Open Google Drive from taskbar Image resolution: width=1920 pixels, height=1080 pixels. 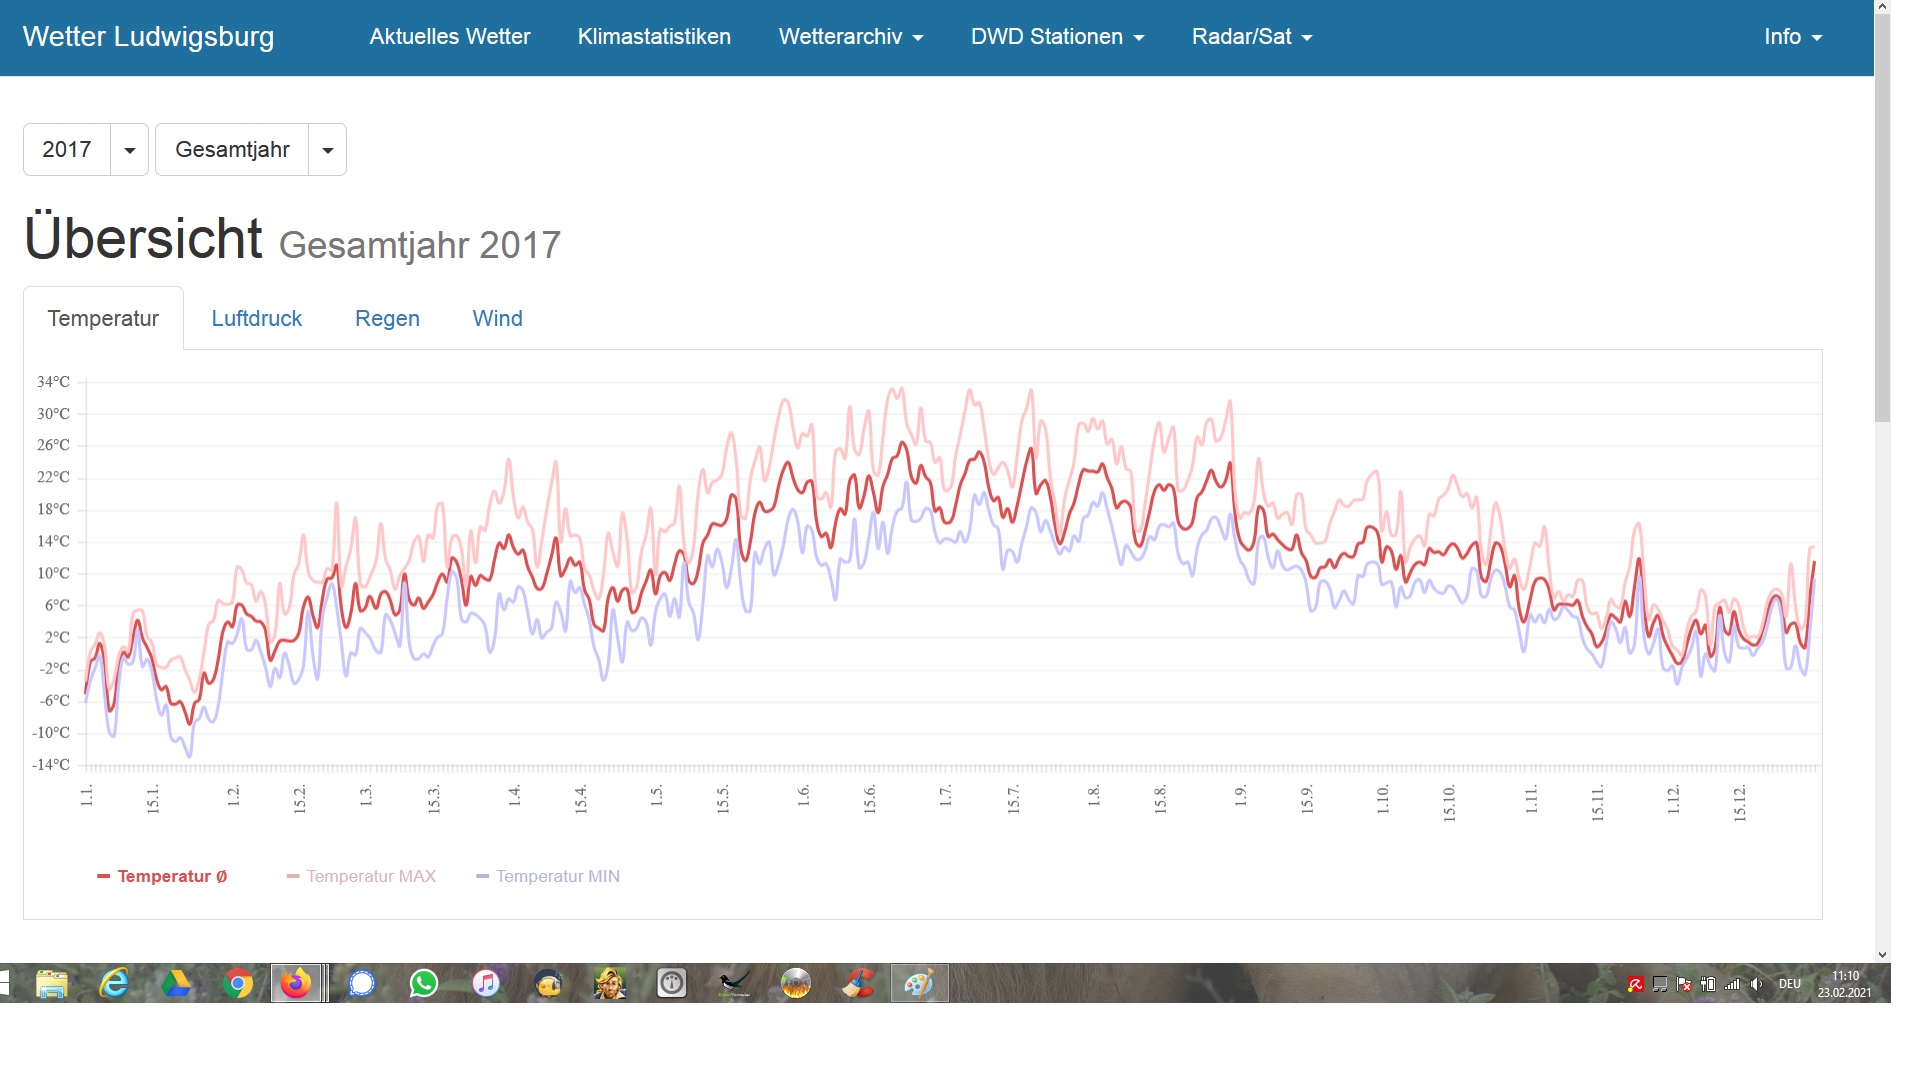[x=176, y=984]
